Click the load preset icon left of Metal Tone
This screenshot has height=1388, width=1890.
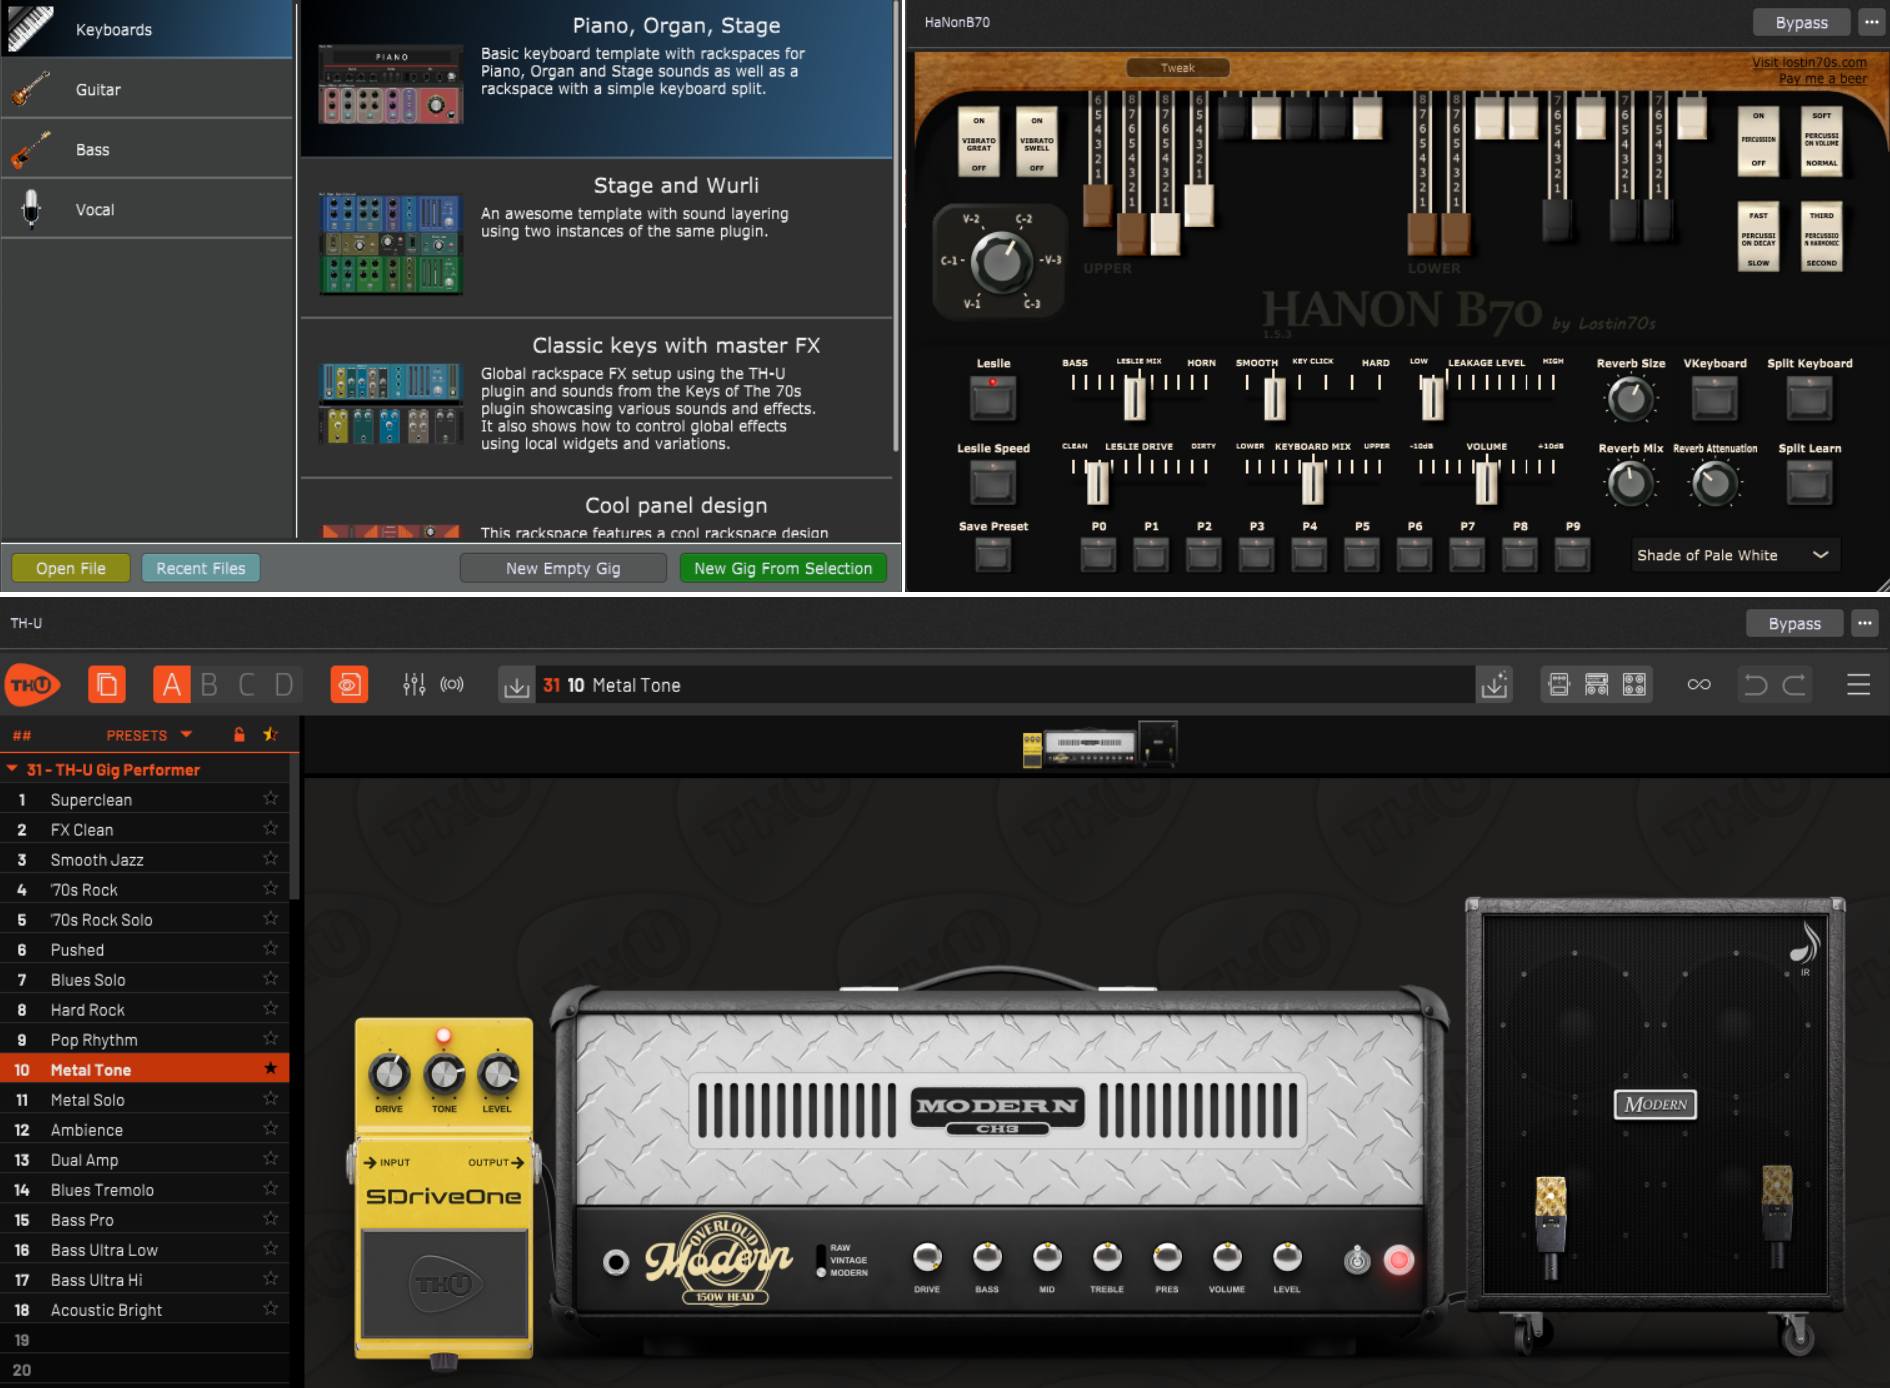tap(517, 686)
